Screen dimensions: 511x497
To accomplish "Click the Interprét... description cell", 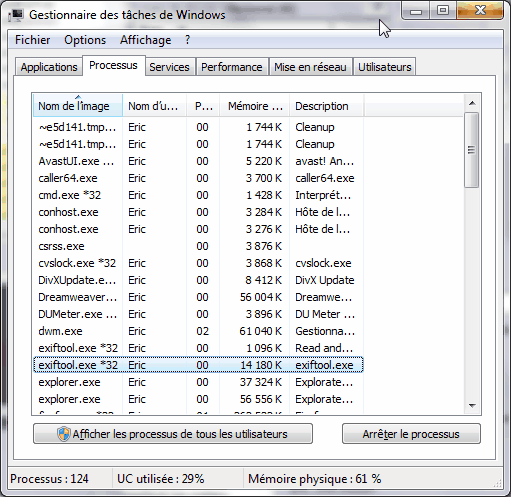I will pyautogui.click(x=323, y=195).
